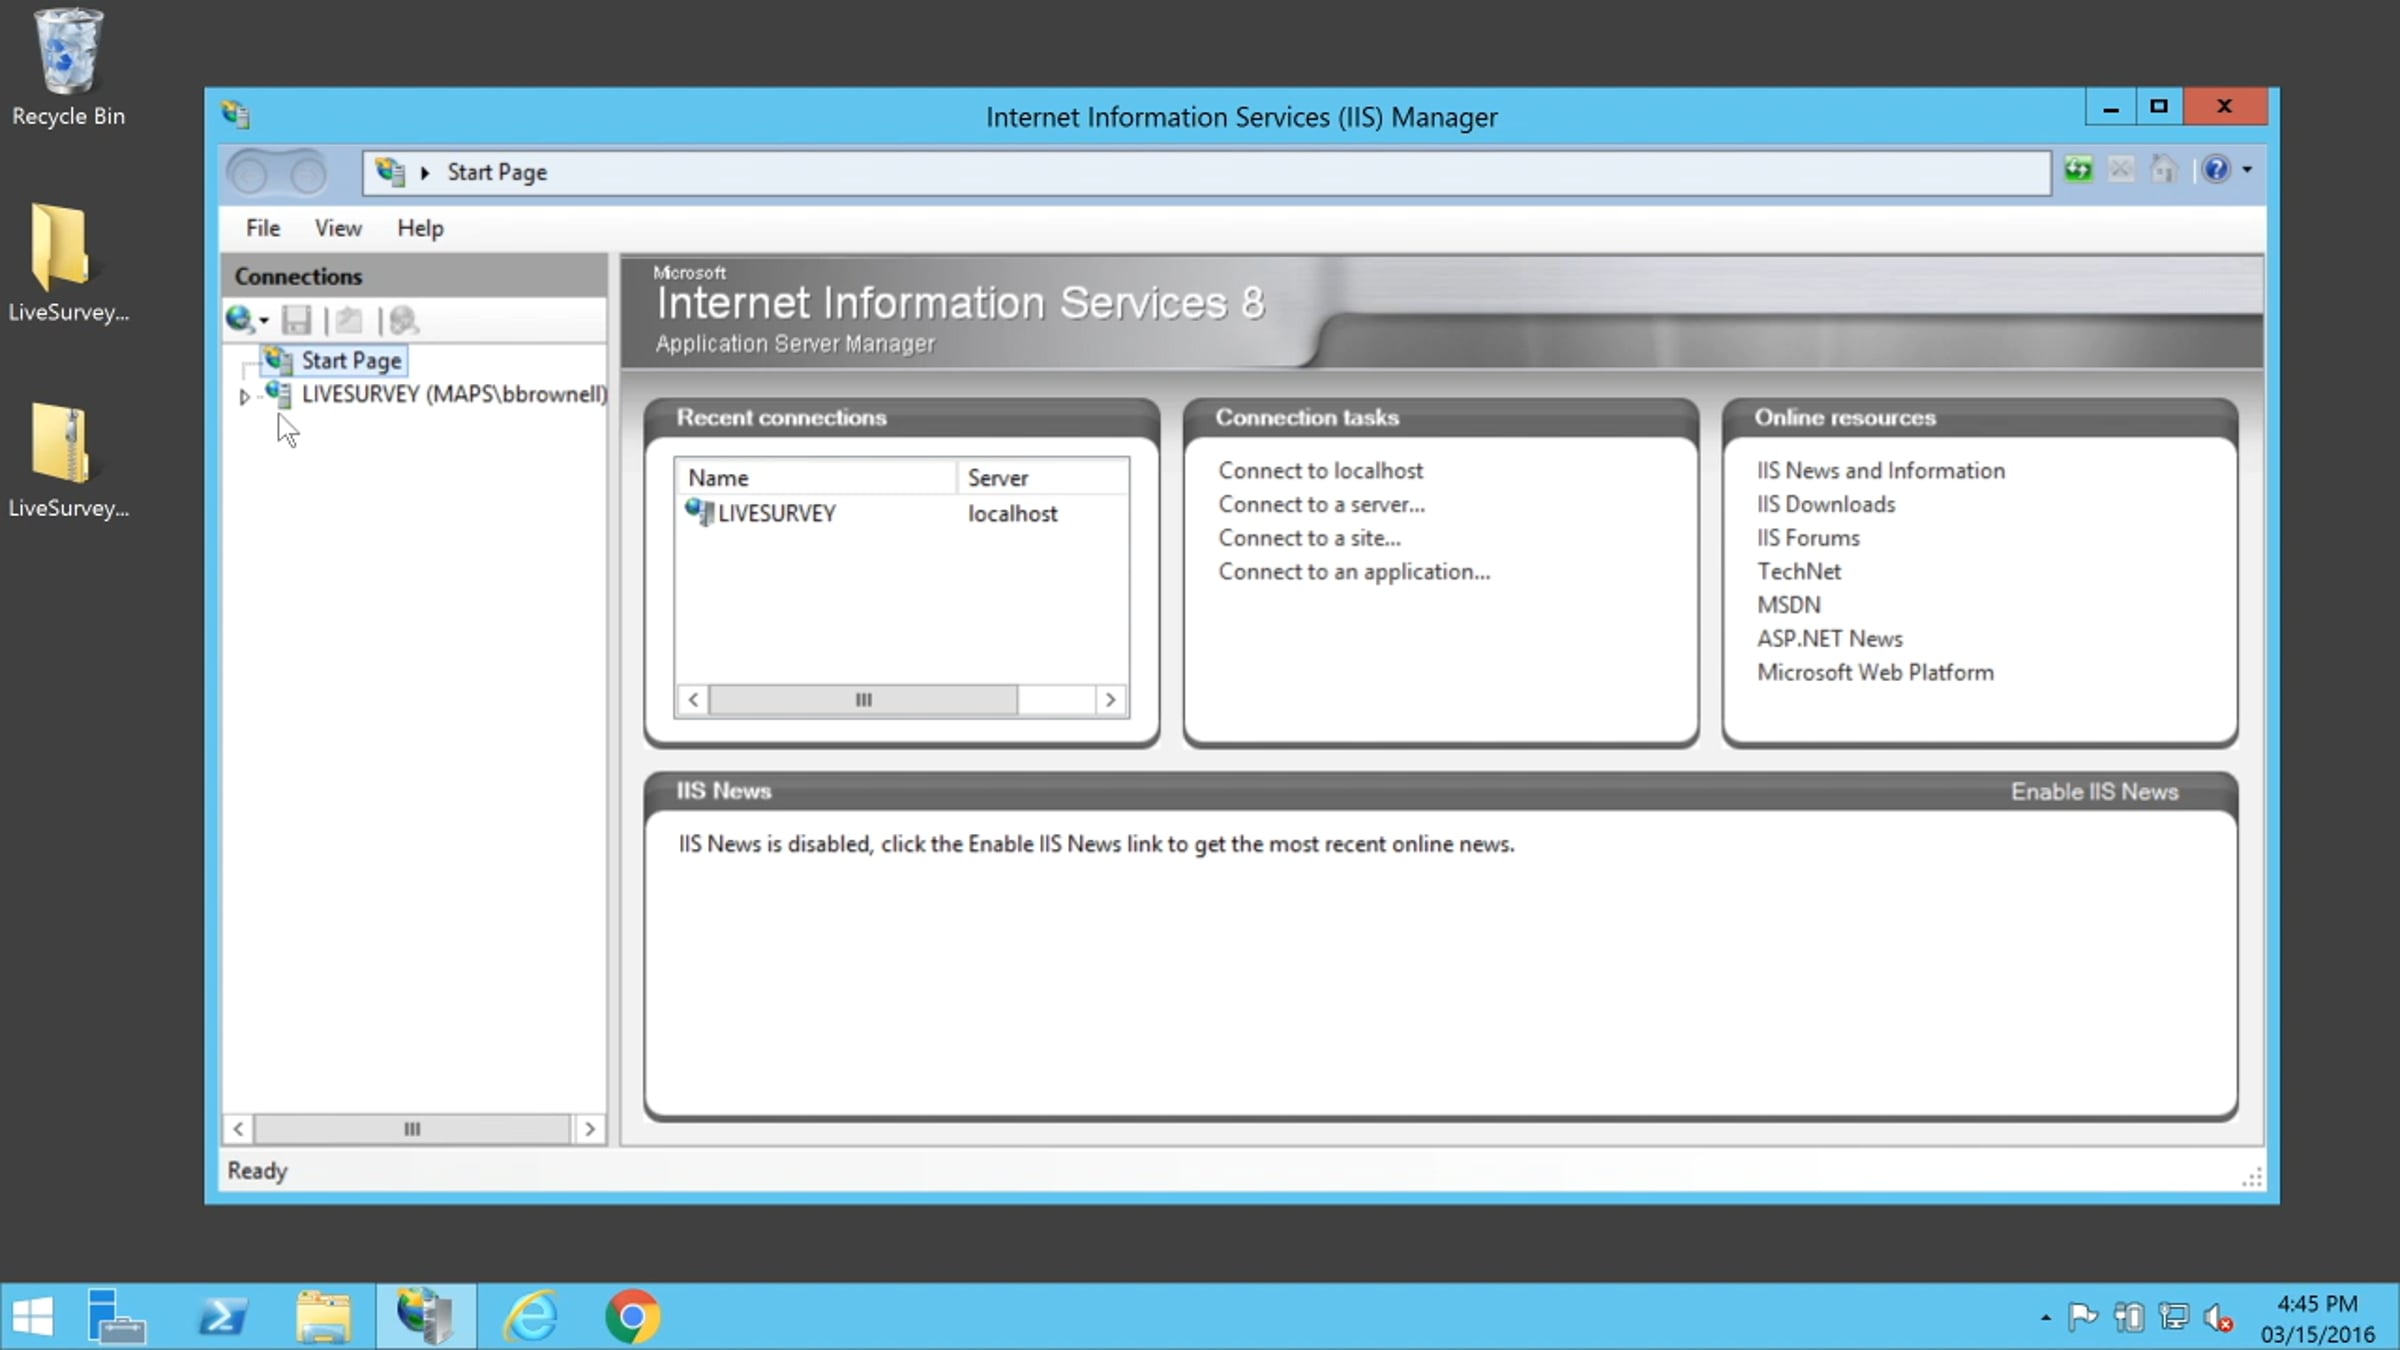The height and width of the screenshot is (1350, 2400).
Task: Click the delete connection icon in Connections
Action: tap(403, 320)
